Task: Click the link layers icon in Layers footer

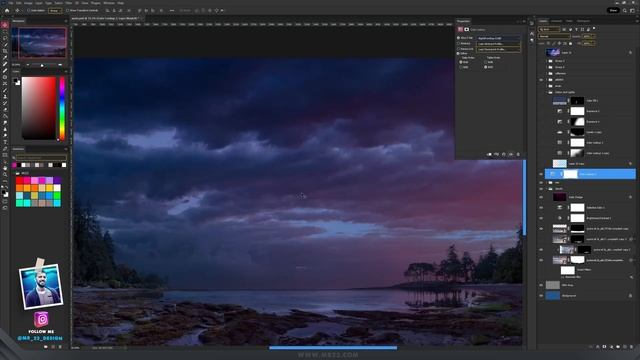Action: [x=591, y=347]
